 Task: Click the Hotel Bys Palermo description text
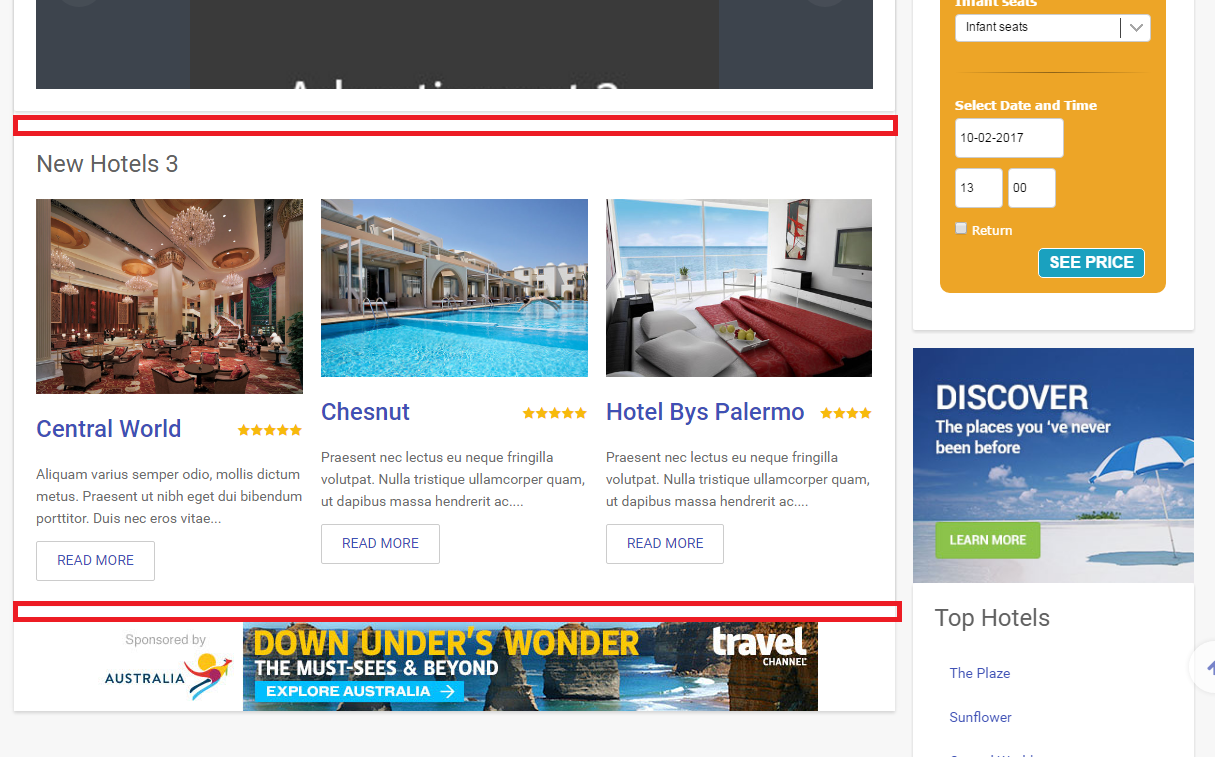738,479
